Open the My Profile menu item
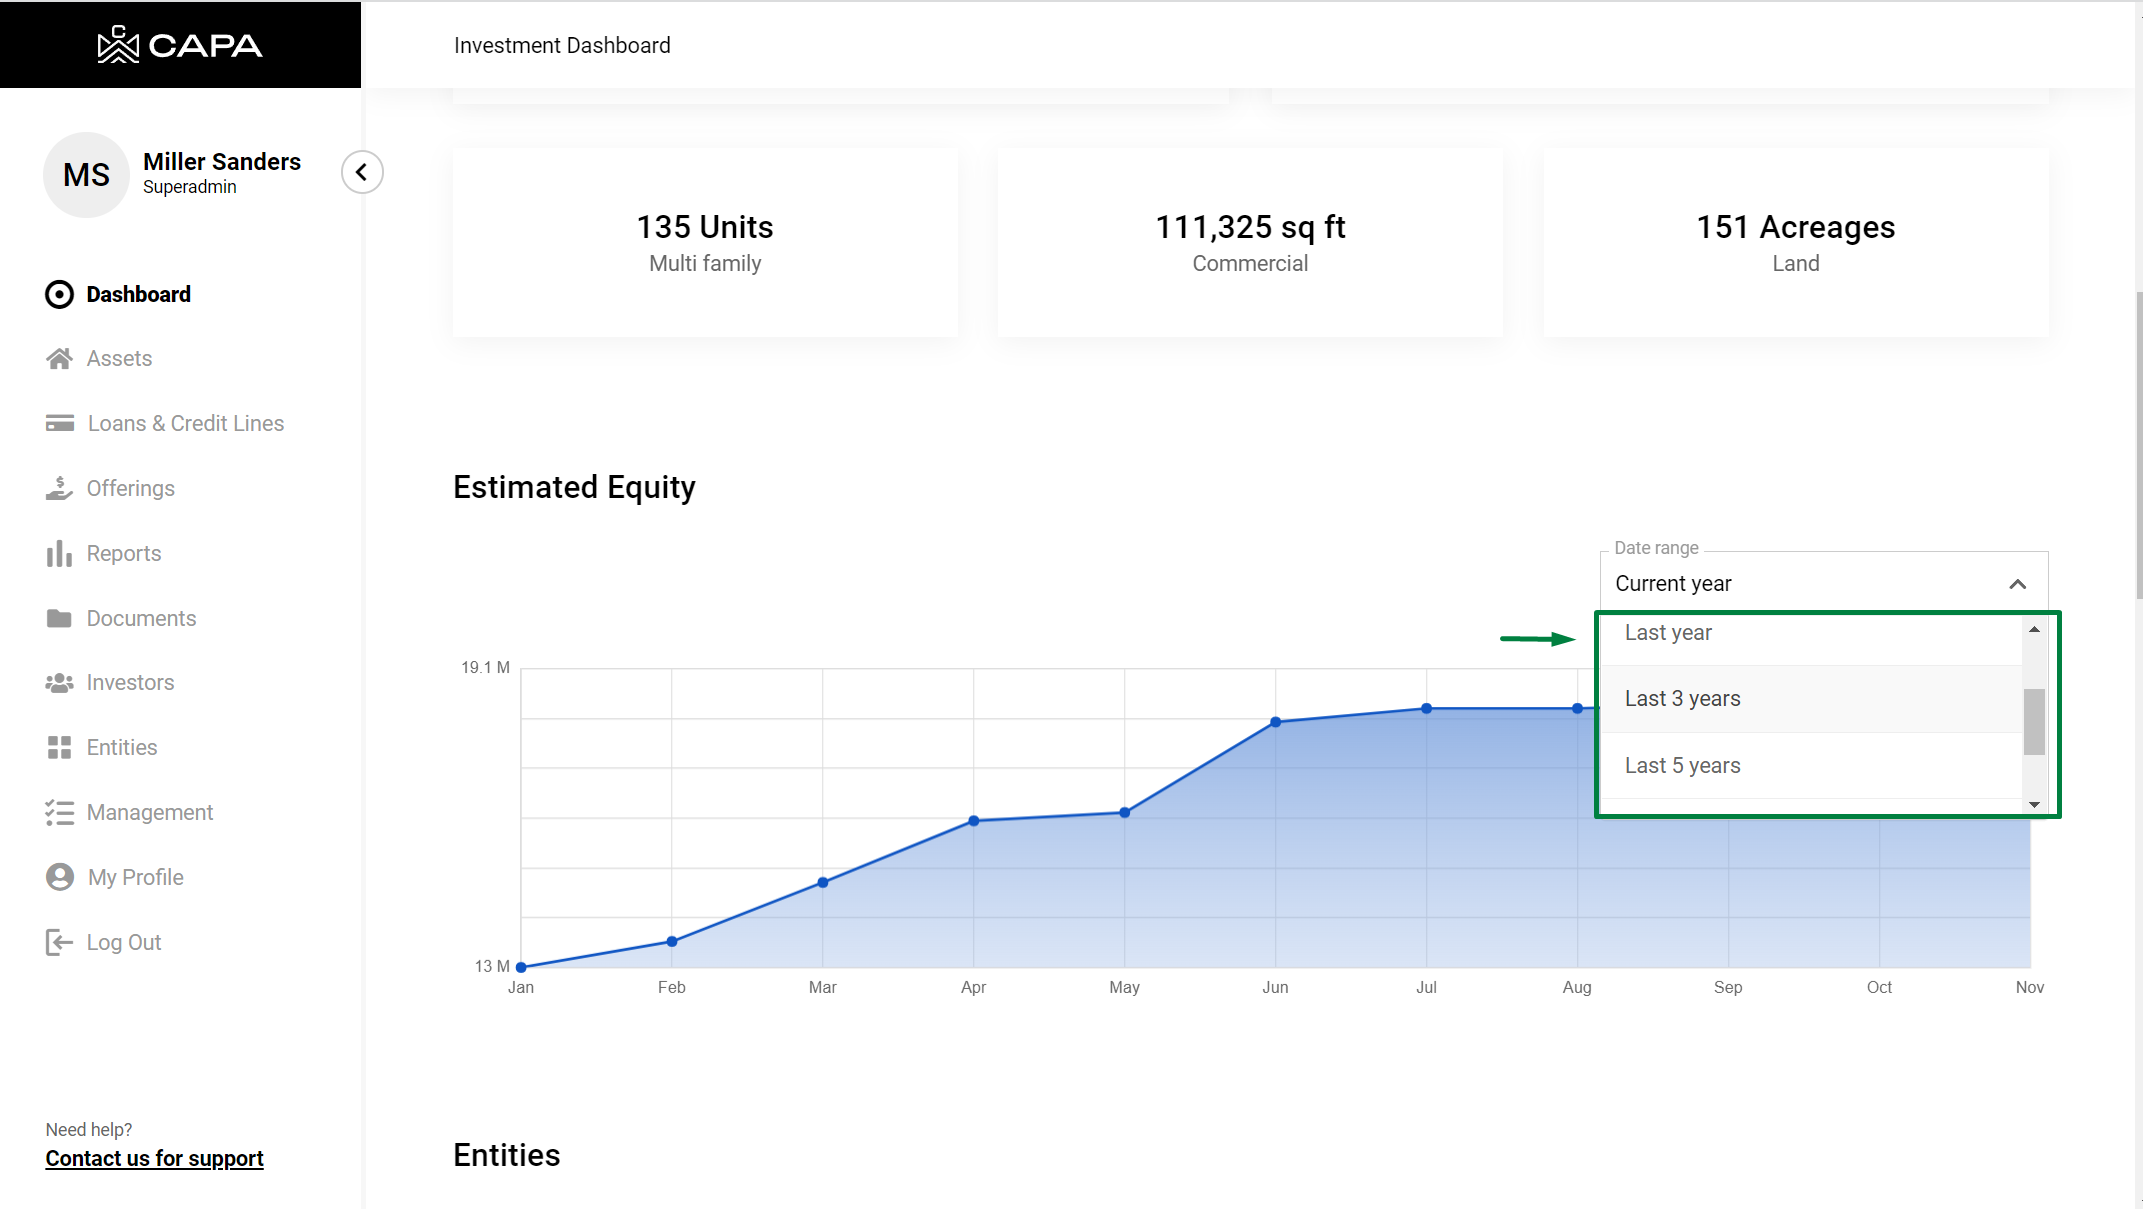Screen dimensions: 2143x1209 point(135,878)
